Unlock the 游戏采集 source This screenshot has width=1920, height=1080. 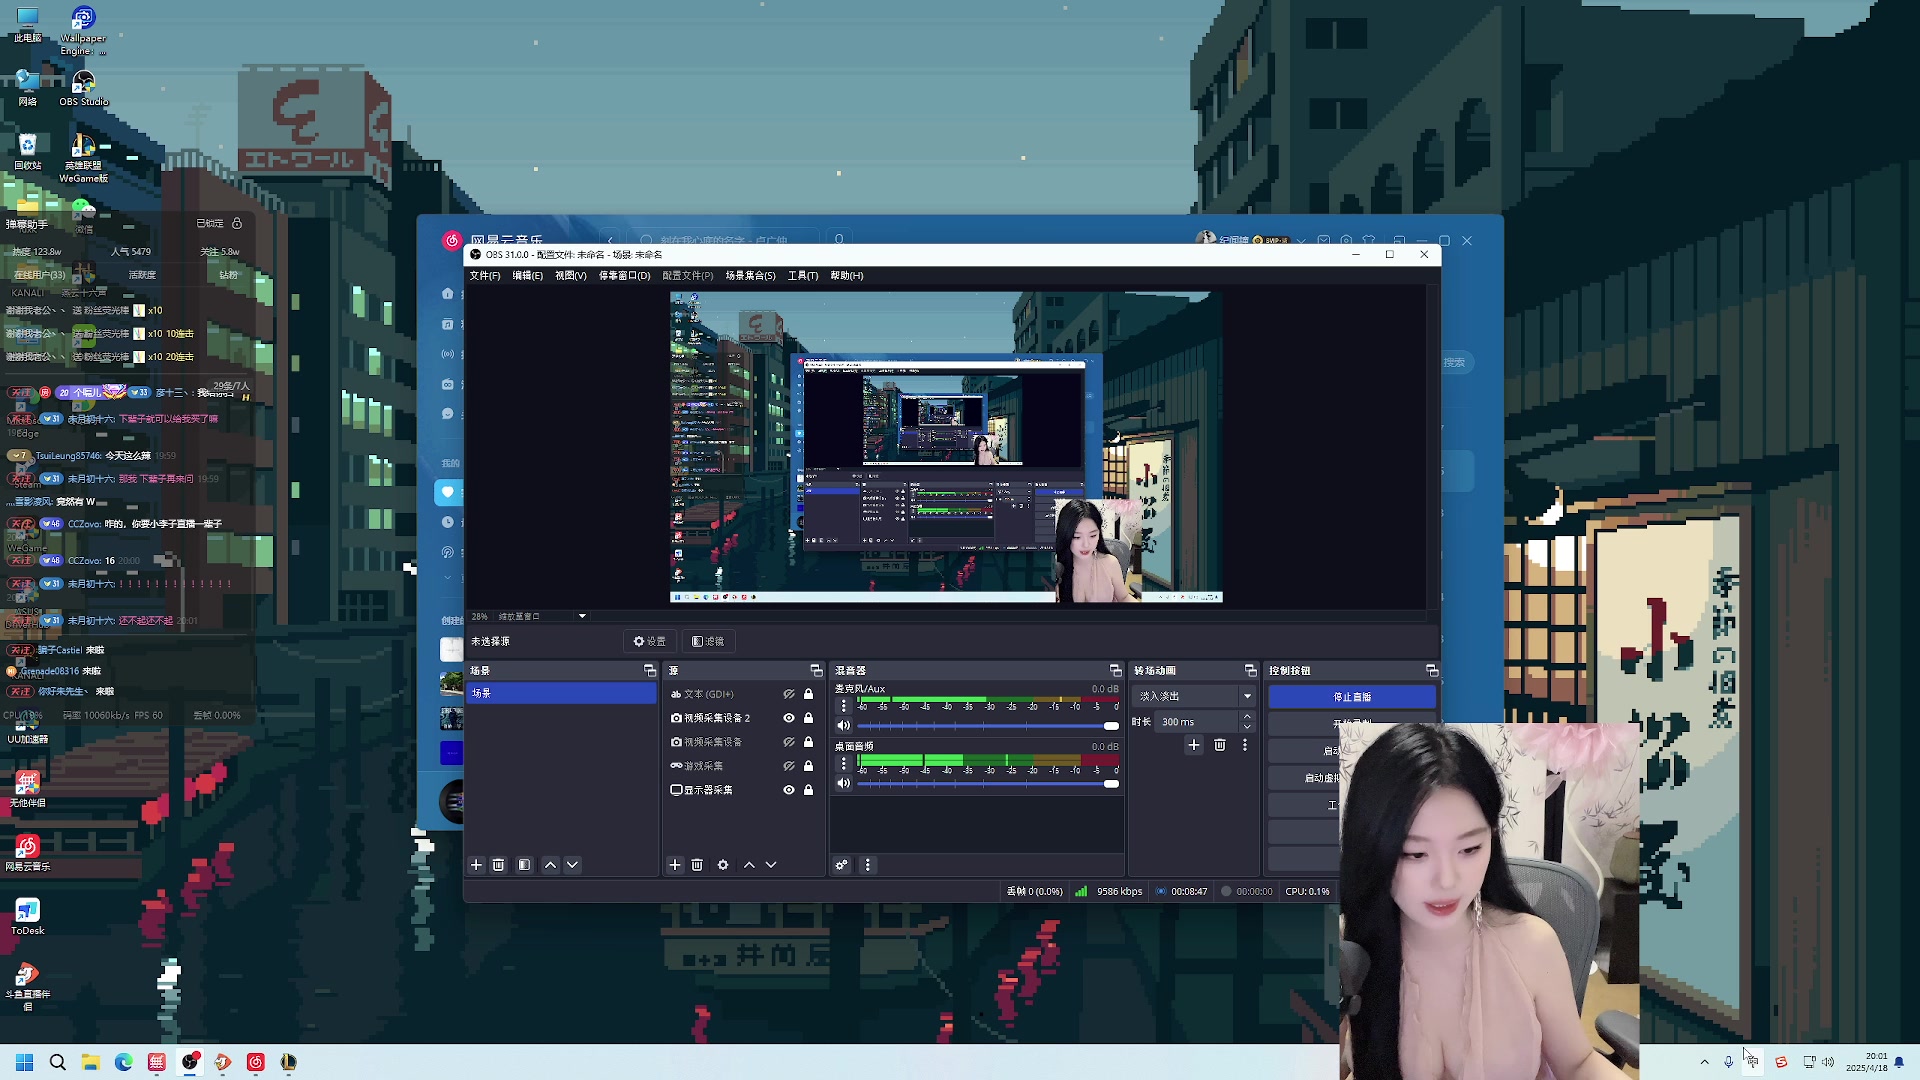(809, 766)
